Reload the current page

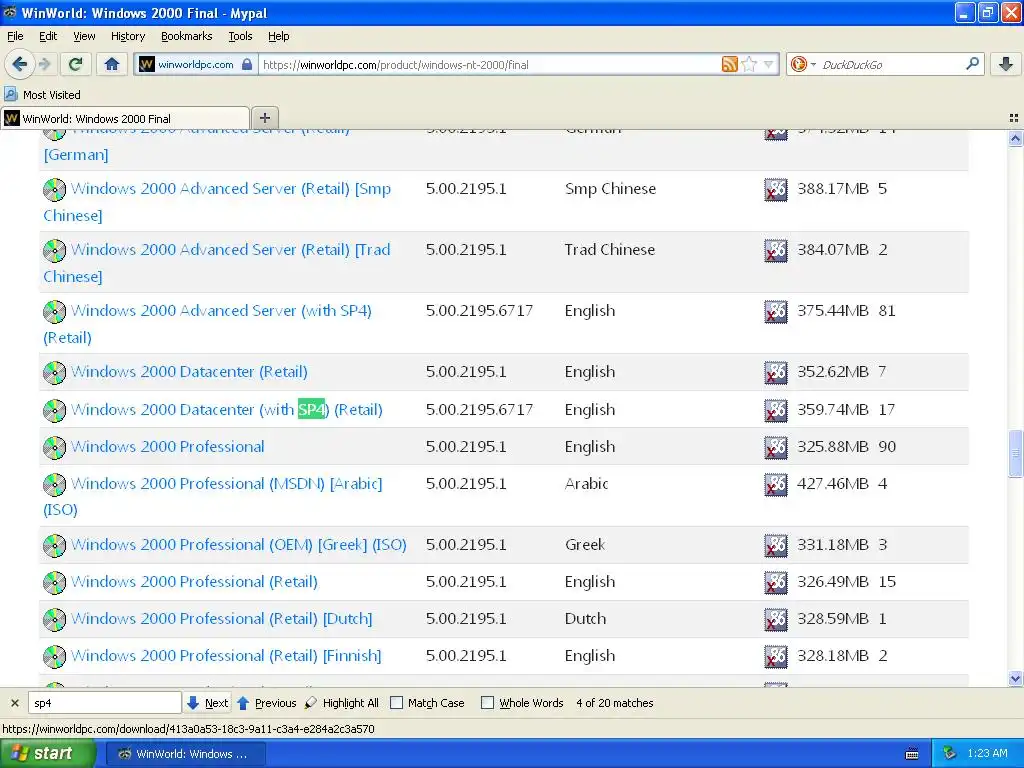click(76, 64)
